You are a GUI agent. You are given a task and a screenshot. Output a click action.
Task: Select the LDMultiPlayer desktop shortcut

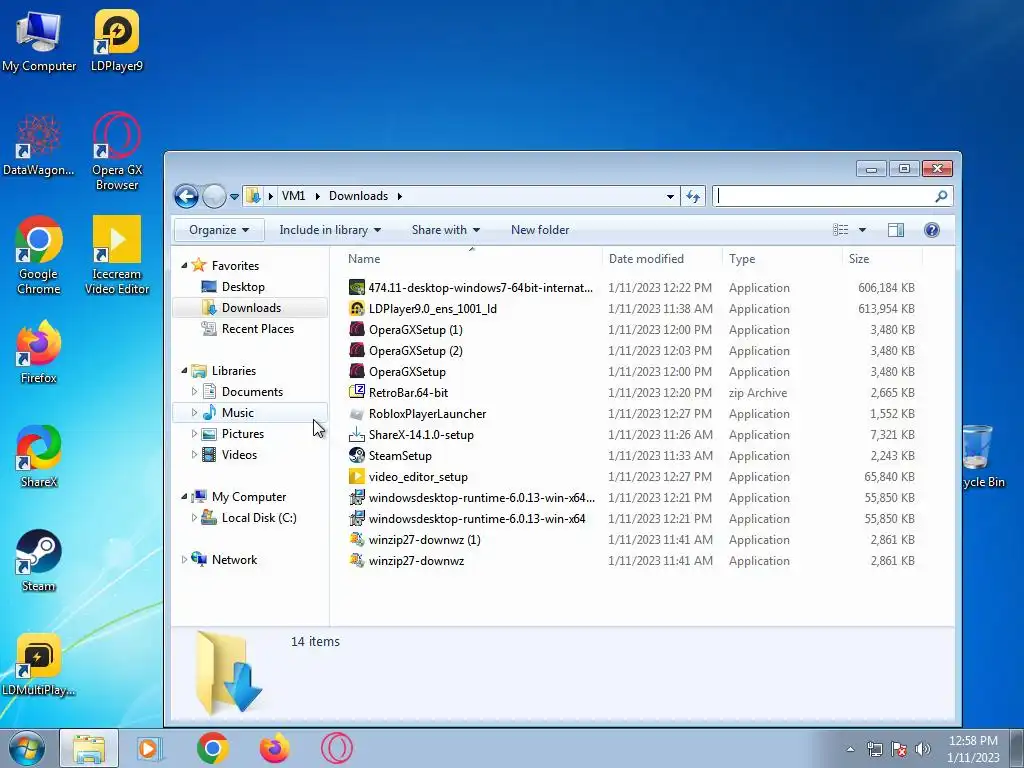[39, 665]
